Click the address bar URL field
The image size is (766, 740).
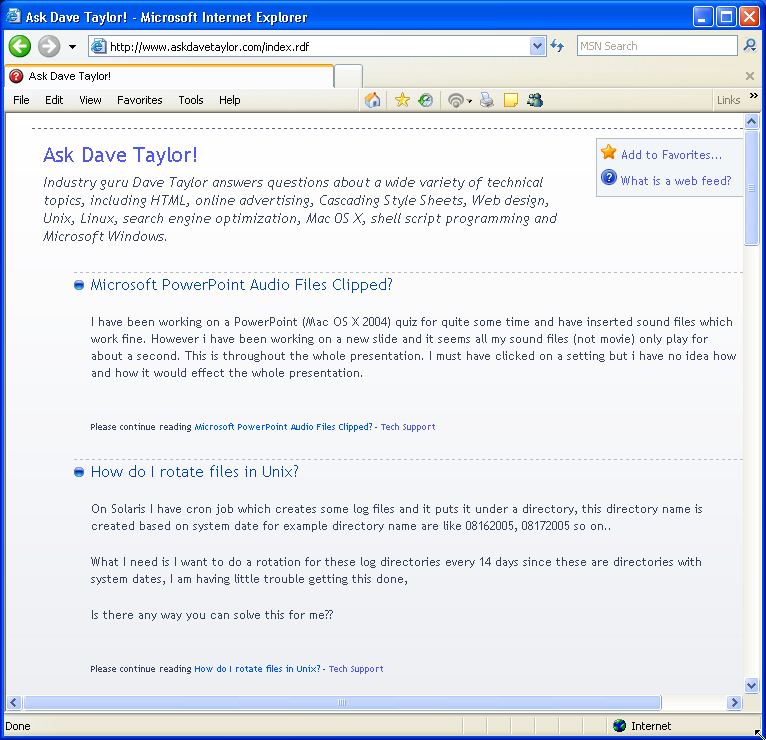coord(318,46)
